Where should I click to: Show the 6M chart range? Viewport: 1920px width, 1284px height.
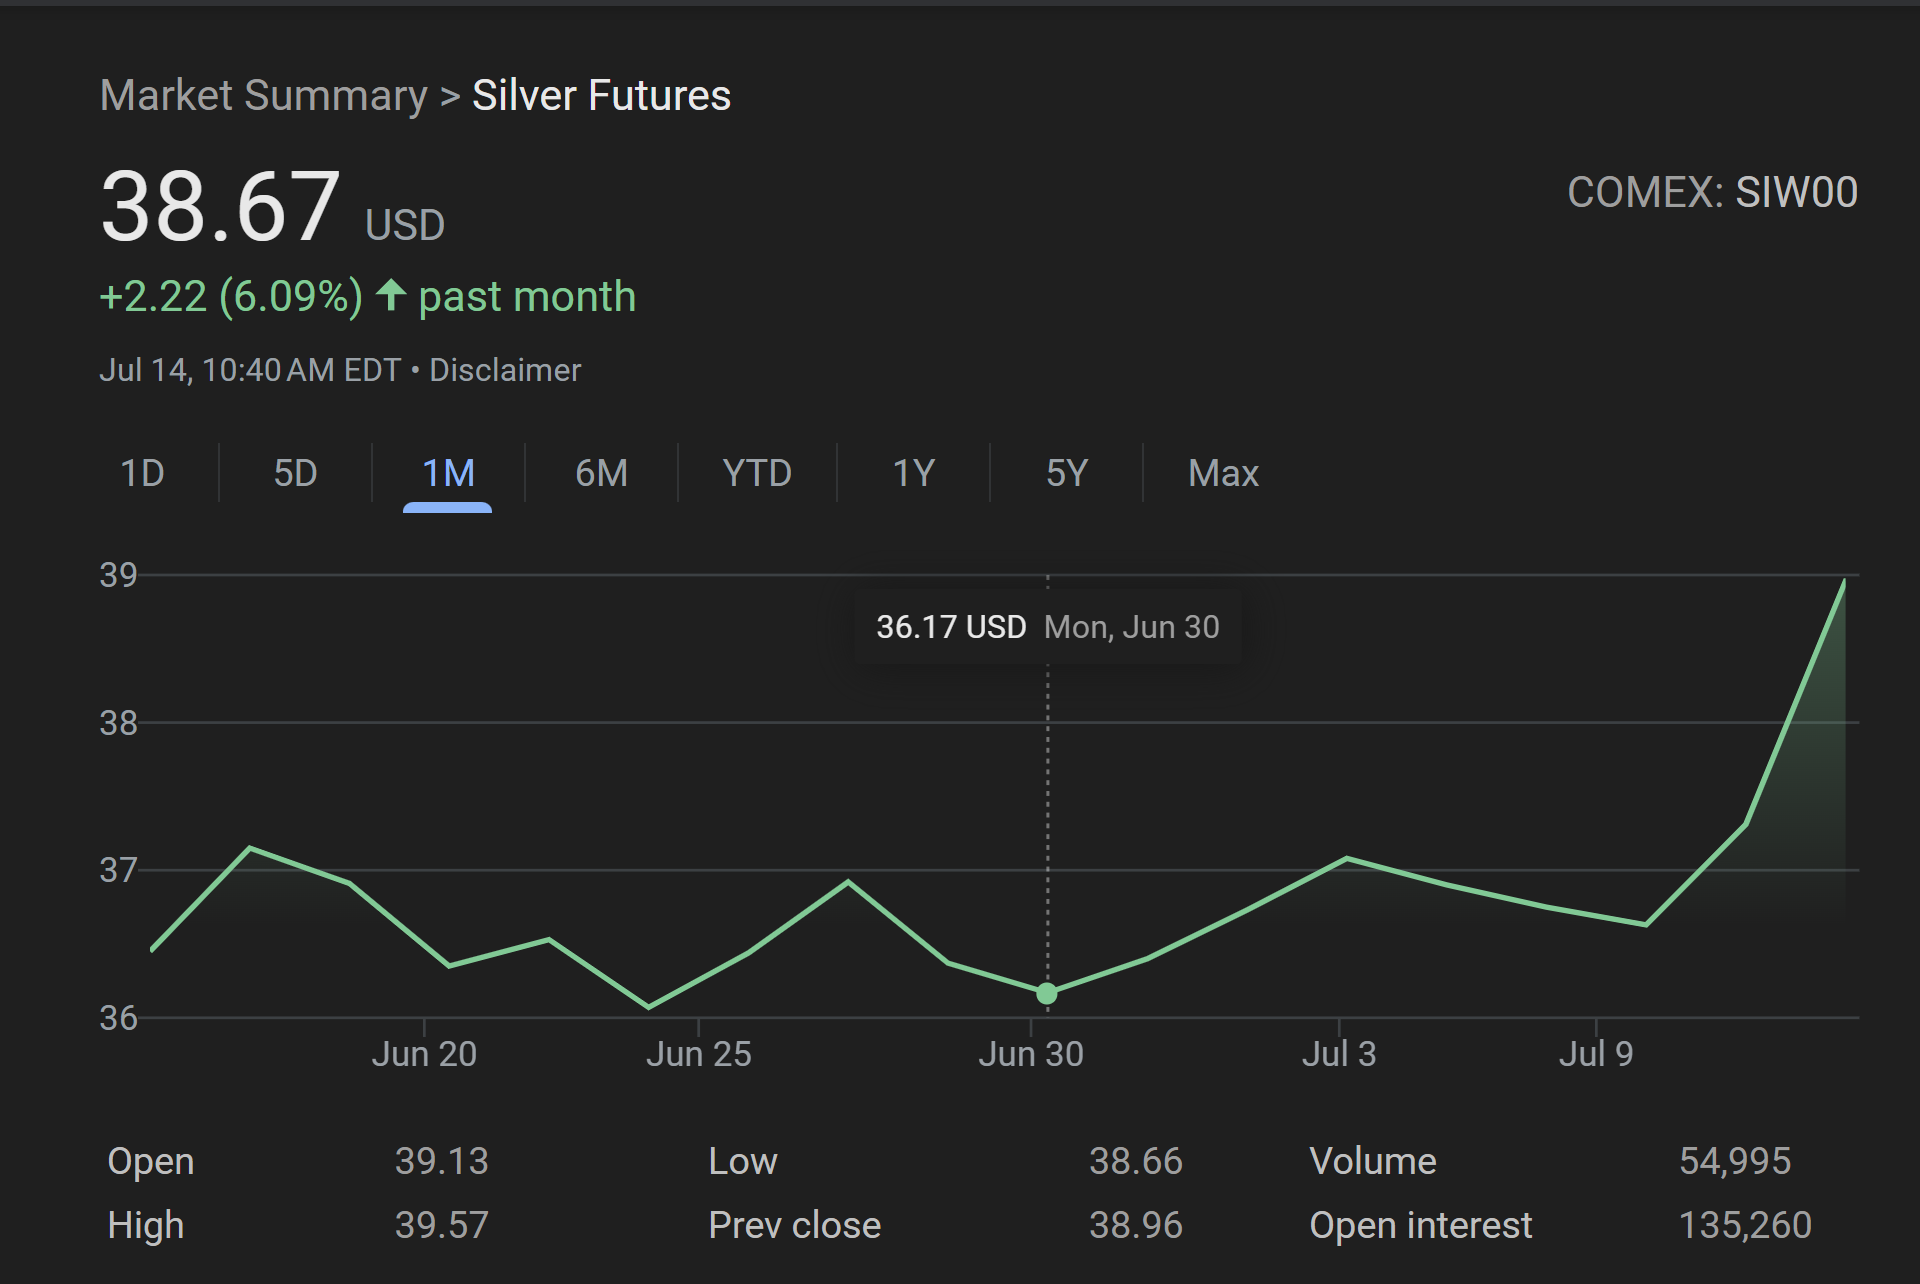click(x=601, y=473)
